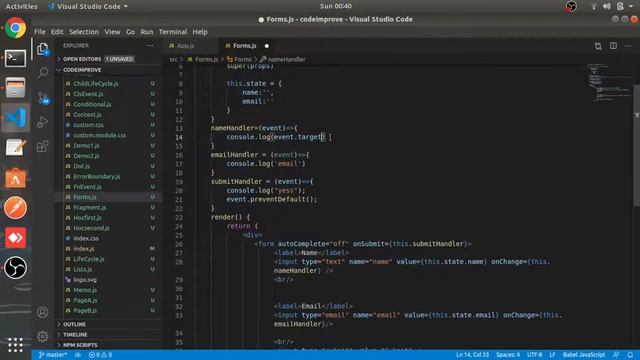Change encoding via UTF-8 in status bar
Viewport: 640px width, 360px height.
534,355
